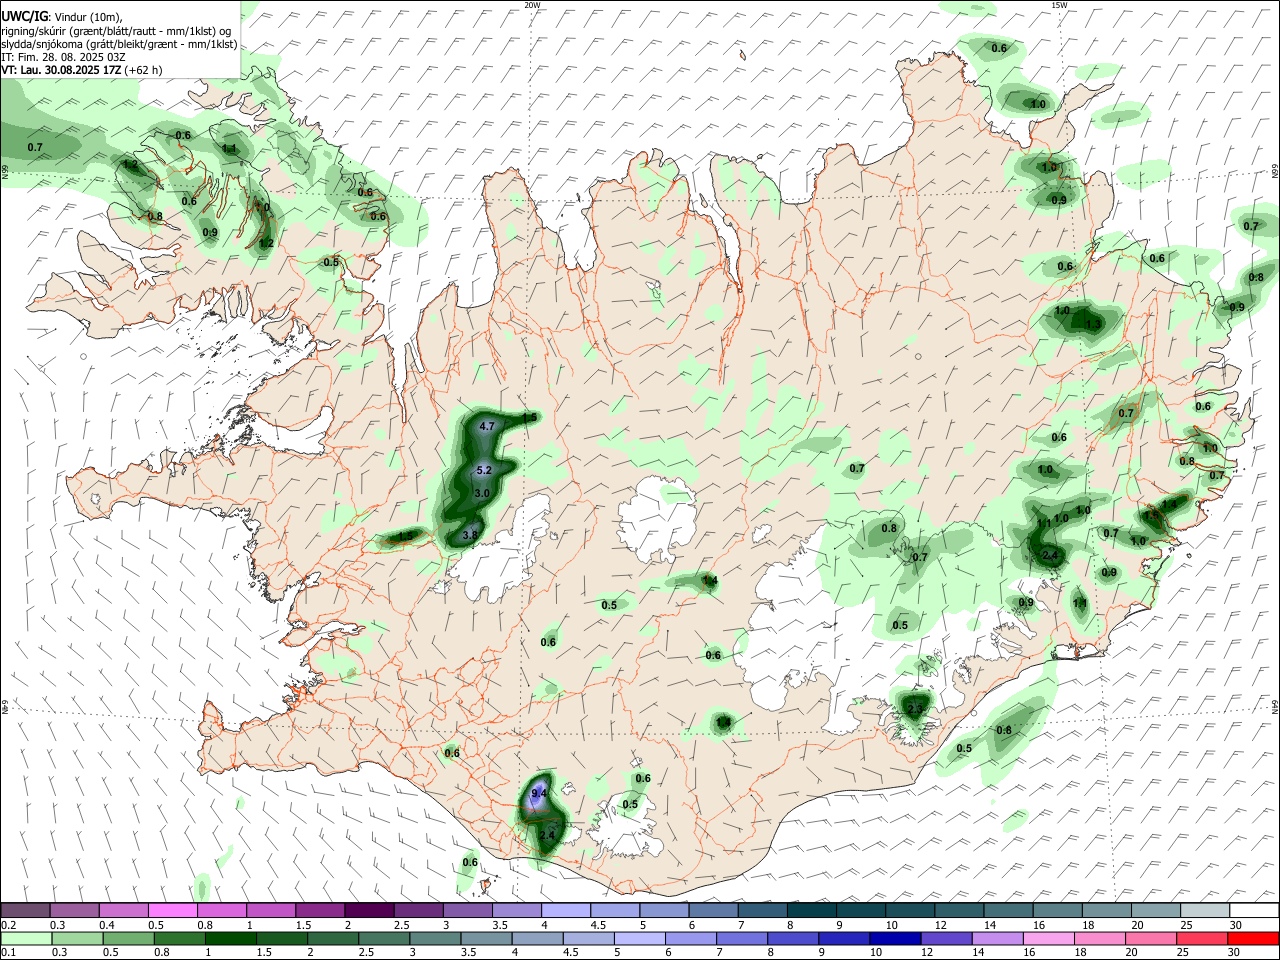Click the 64N latitude label at right edge
This screenshot has width=1280, height=960.
[x=1275, y=706]
